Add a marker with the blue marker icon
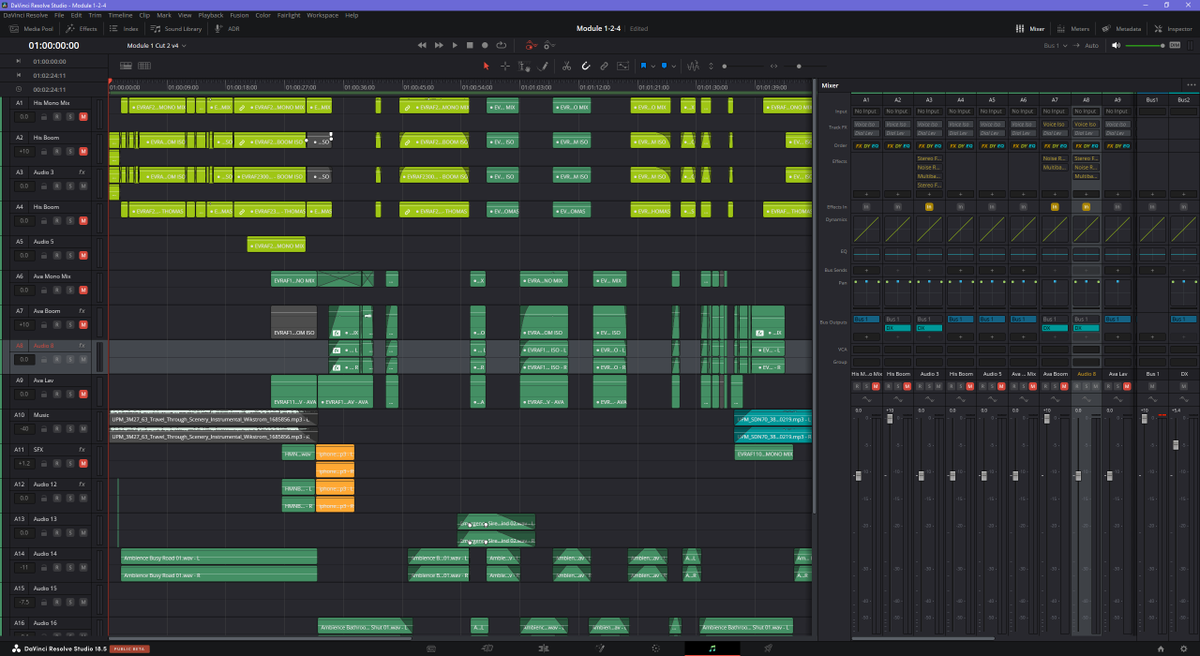Image resolution: width=1200 pixels, height=656 pixels. tap(663, 66)
